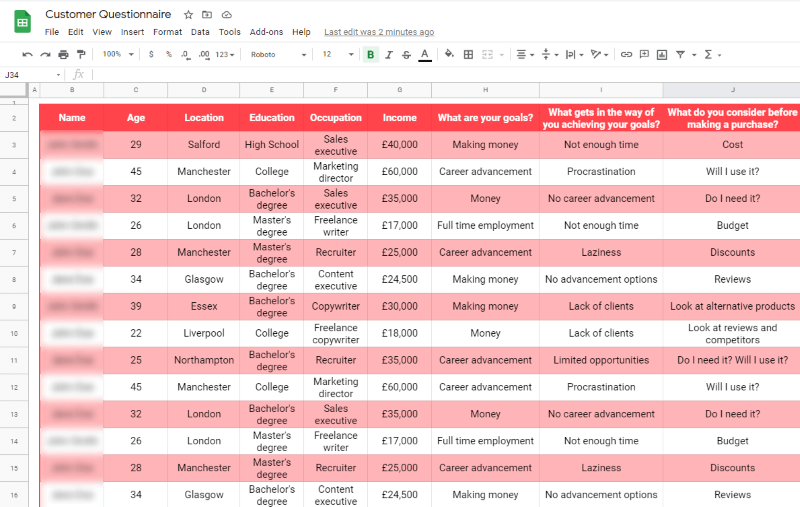Click the Customer Questionnaire title

click(x=108, y=14)
